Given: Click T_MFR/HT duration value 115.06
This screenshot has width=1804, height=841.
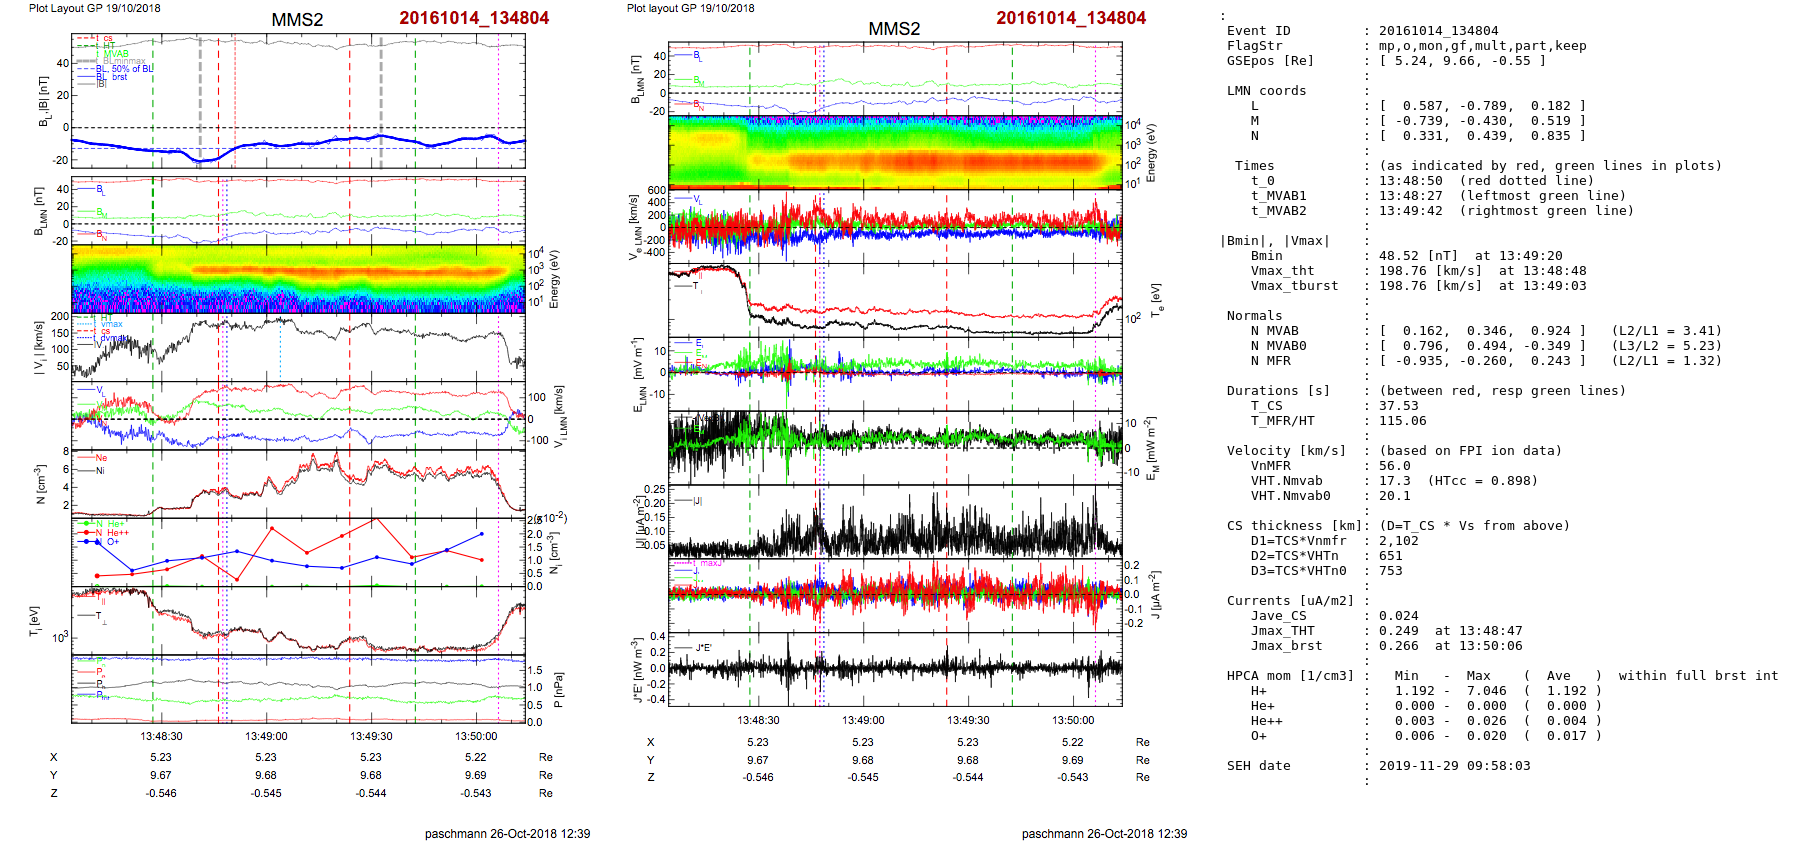Looking at the screenshot, I should 1402,421.
